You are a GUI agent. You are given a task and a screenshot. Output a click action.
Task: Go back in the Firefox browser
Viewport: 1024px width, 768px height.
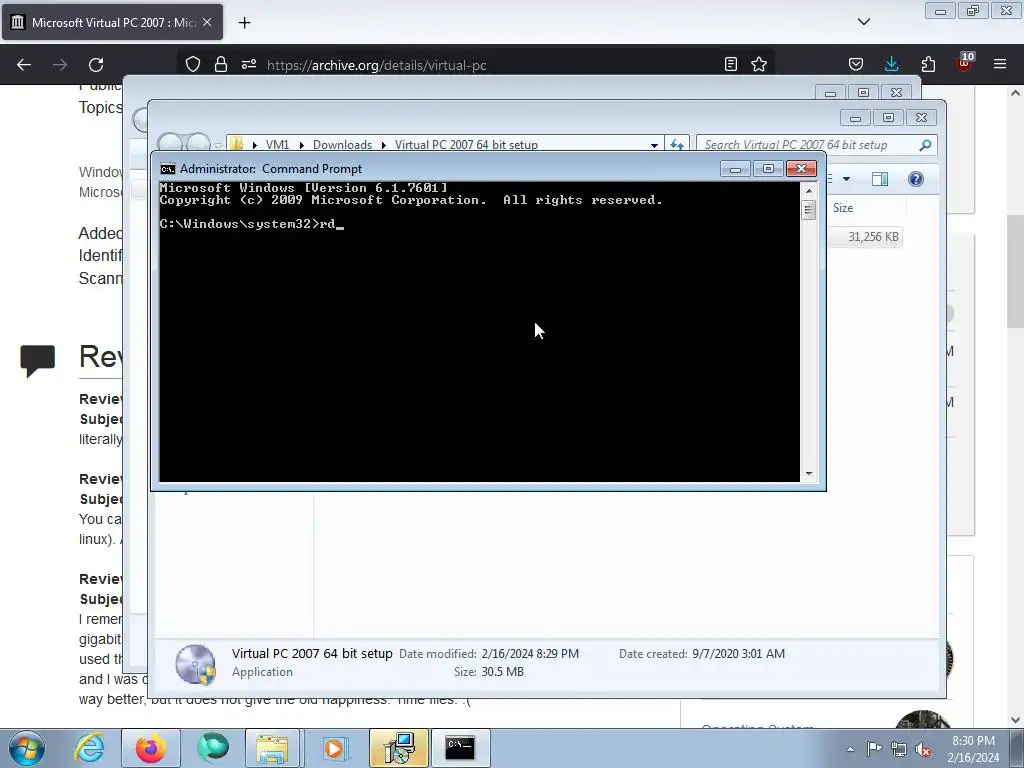coord(24,65)
